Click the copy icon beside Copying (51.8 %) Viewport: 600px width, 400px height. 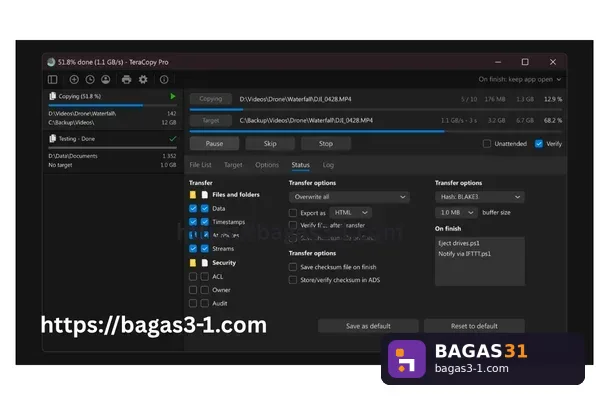tap(52, 96)
